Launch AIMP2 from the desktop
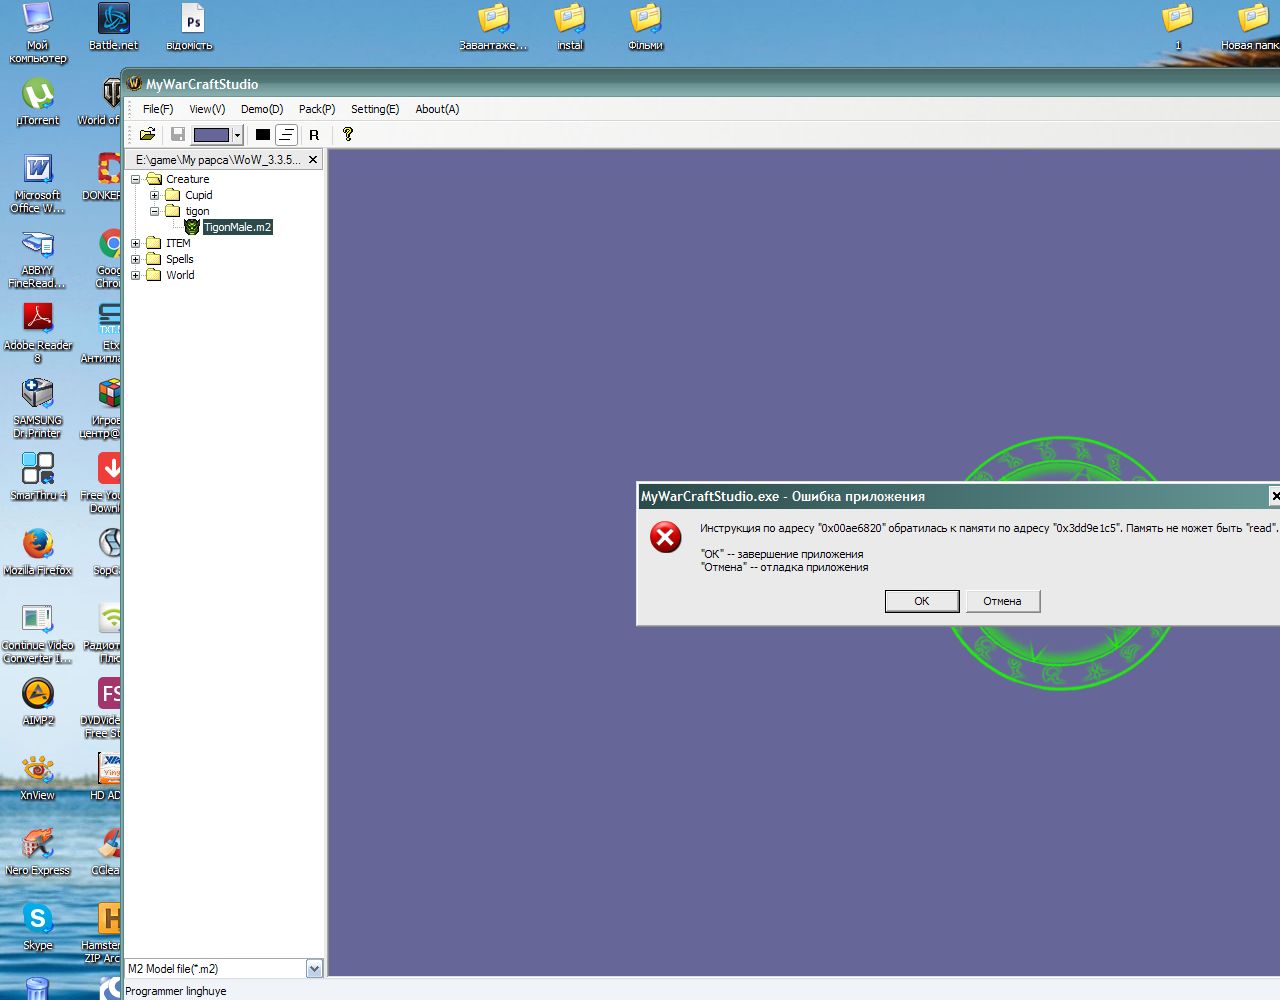 38,702
